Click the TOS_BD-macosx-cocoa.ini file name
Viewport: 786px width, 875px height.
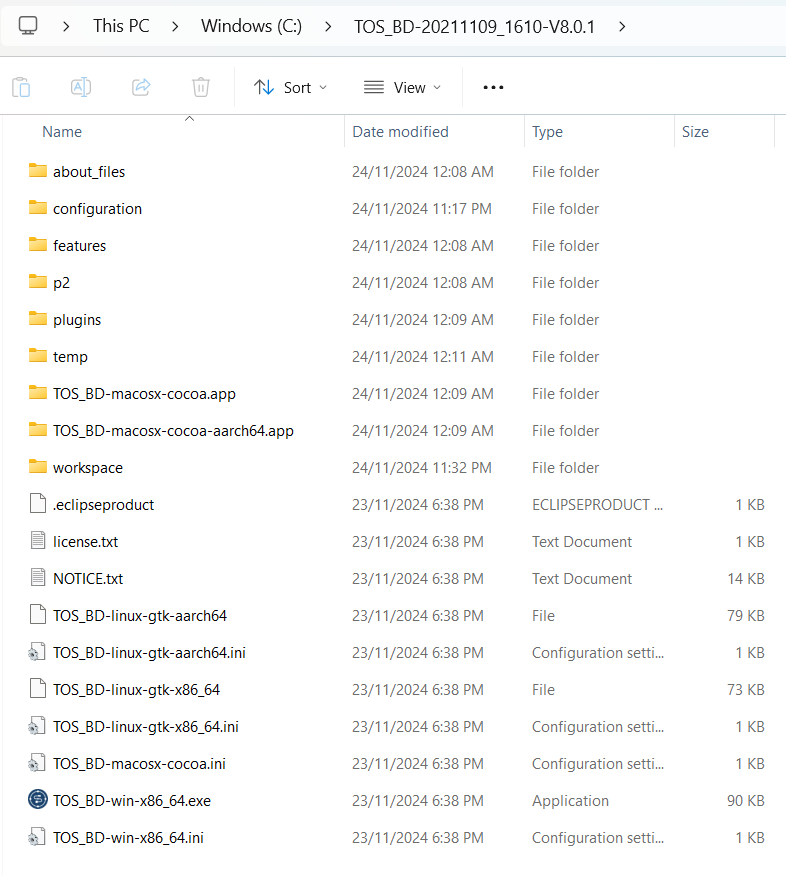pyautogui.click(x=139, y=764)
